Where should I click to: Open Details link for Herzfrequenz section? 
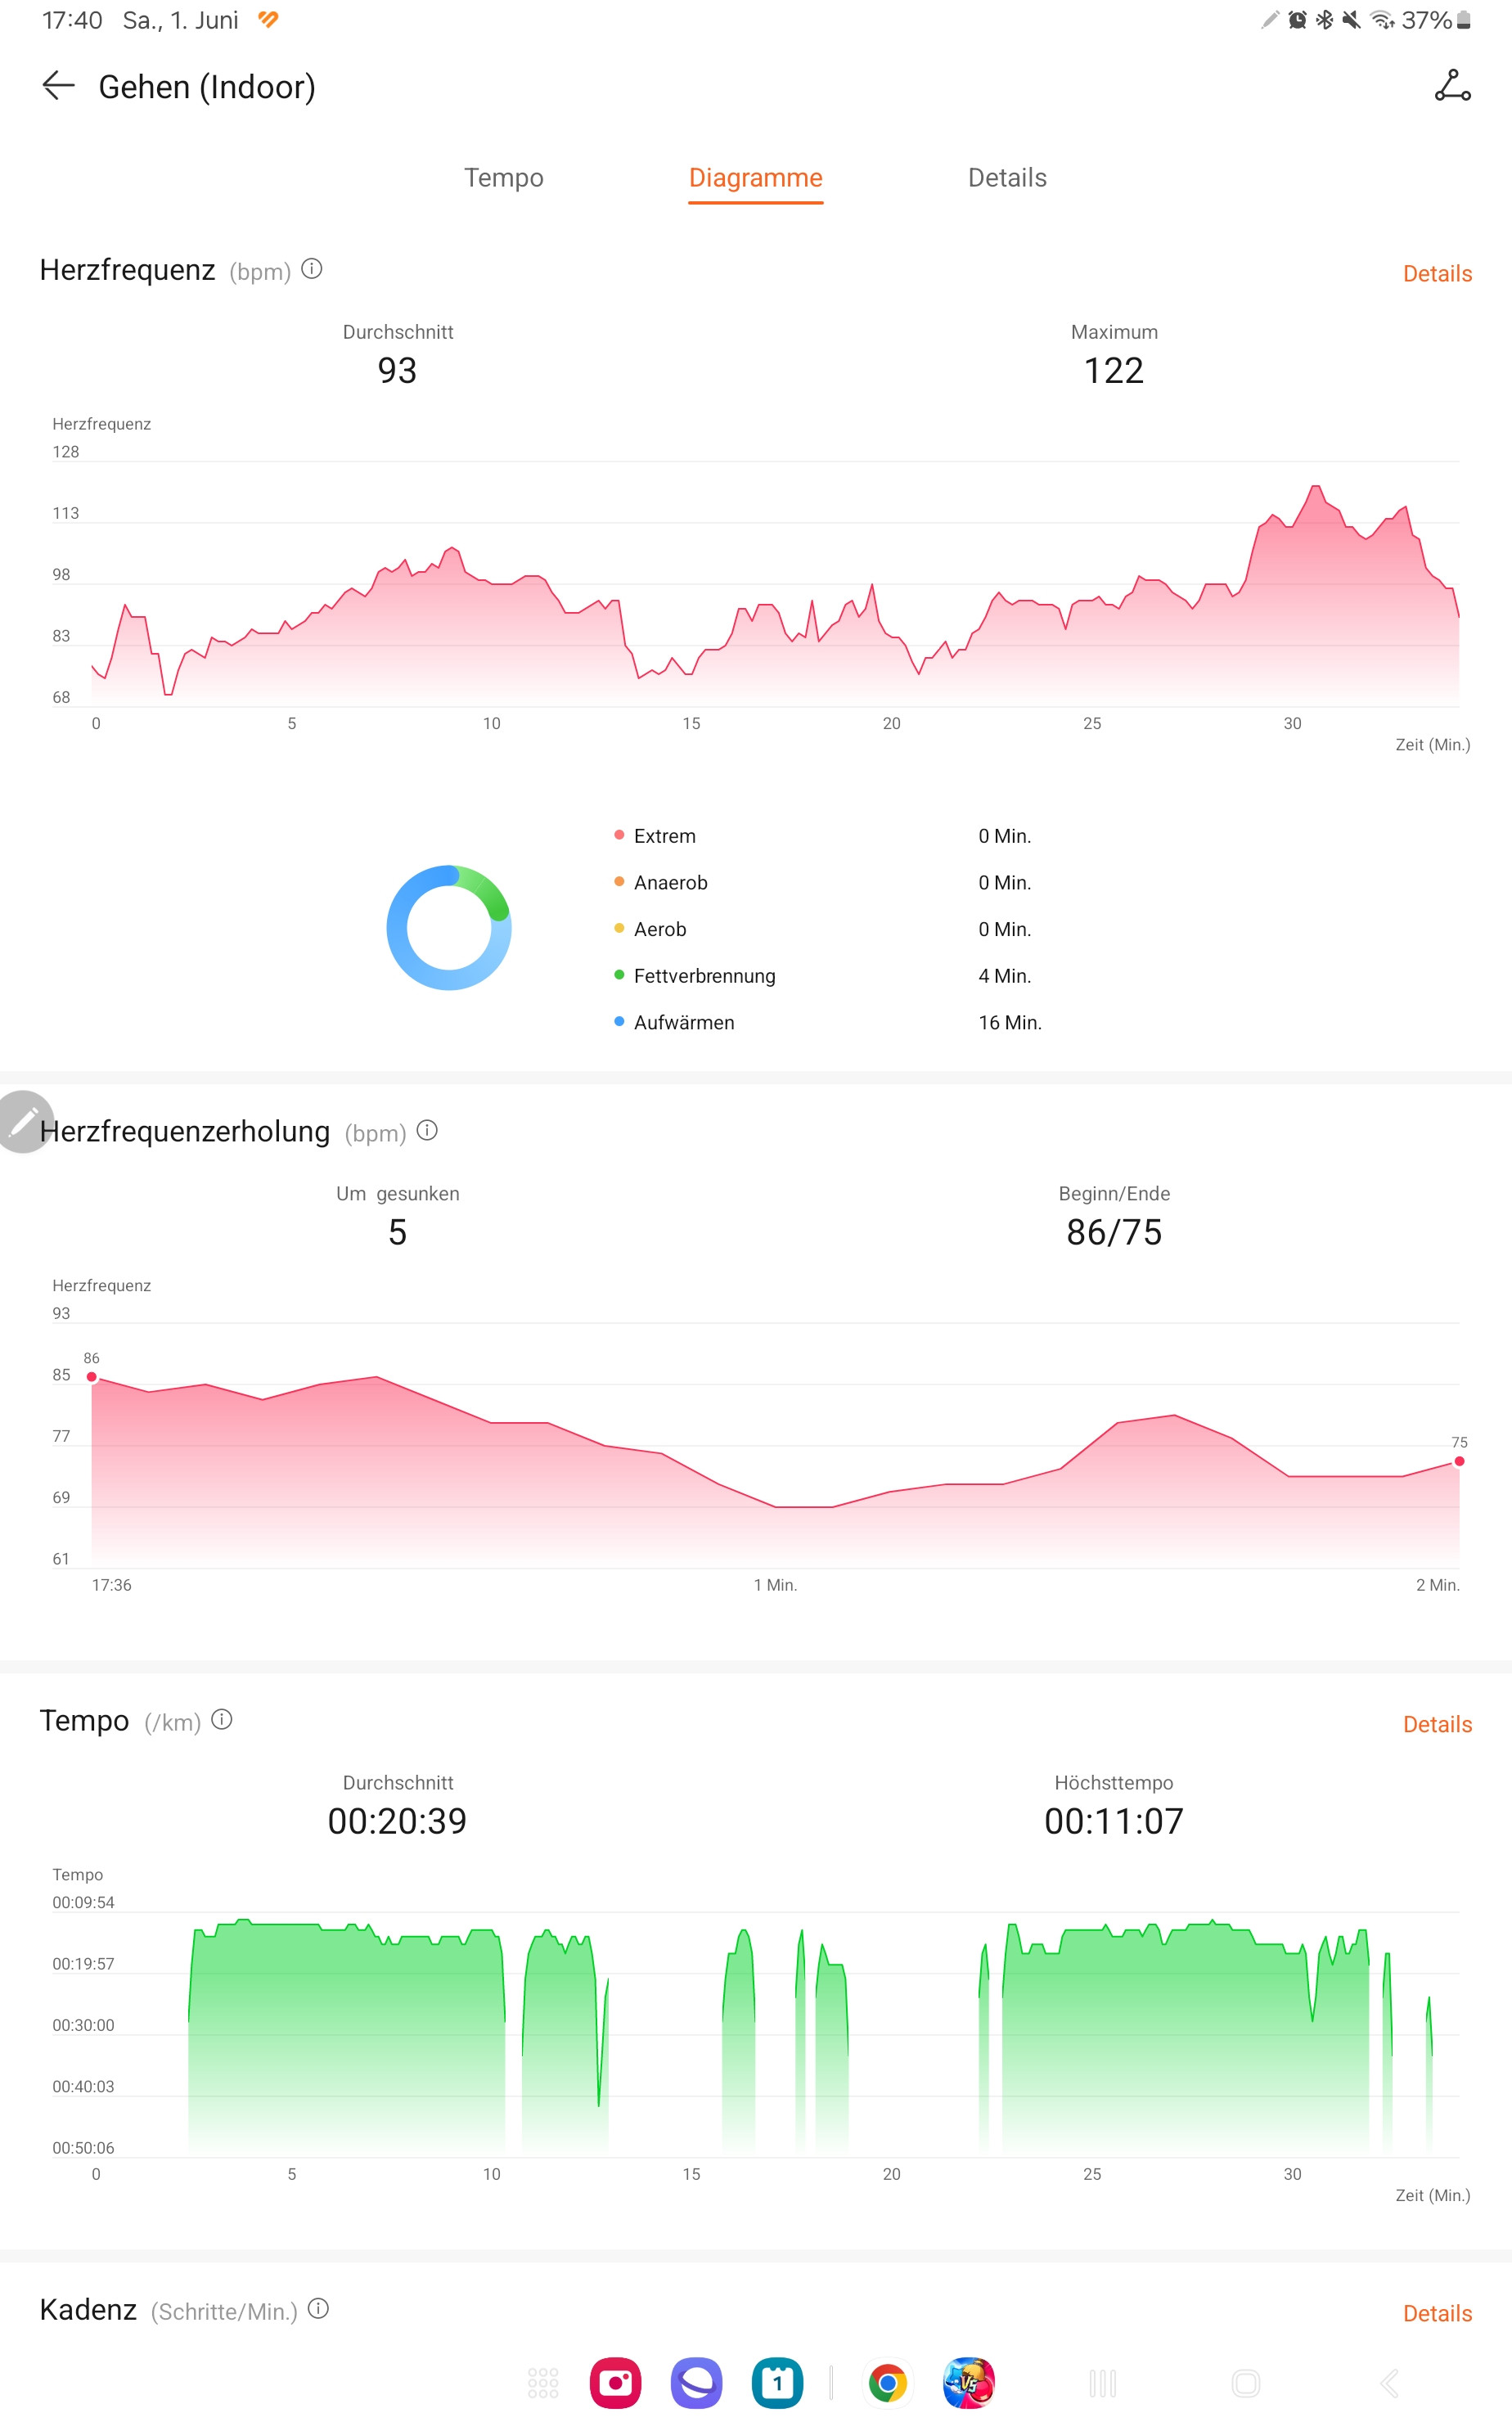coord(1437,274)
